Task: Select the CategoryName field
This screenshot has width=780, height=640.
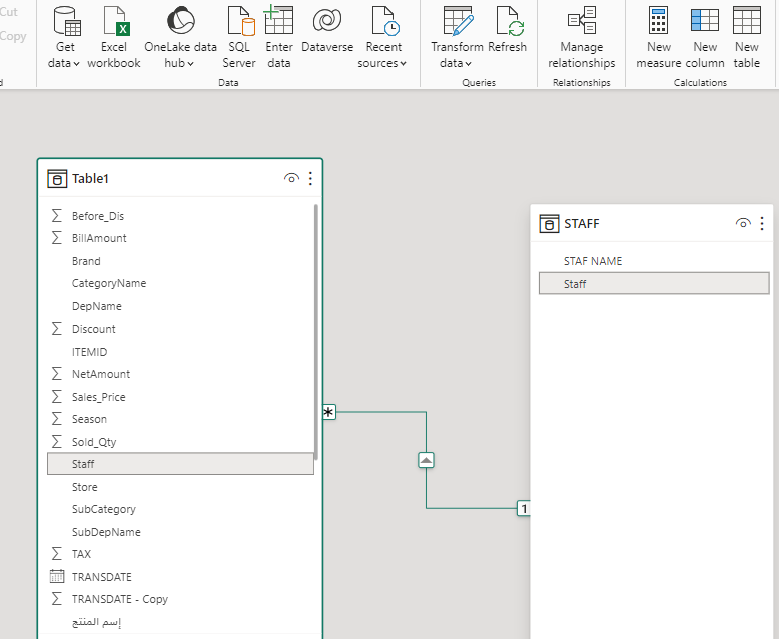Action: (x=180, y=283)
